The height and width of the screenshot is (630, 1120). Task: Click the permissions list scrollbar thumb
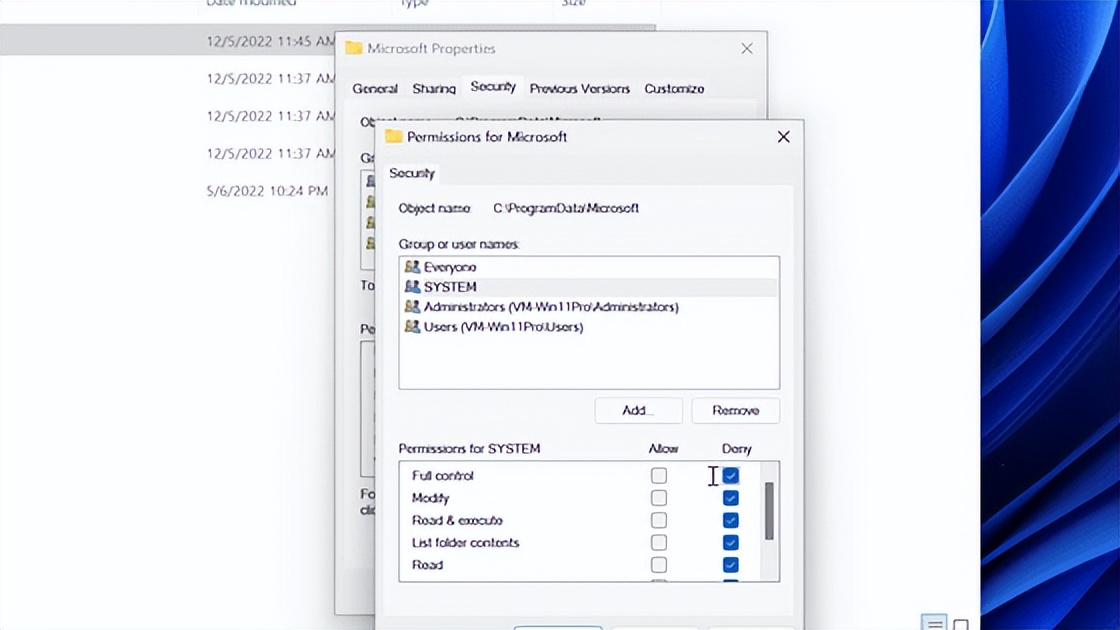pos(769,511)
